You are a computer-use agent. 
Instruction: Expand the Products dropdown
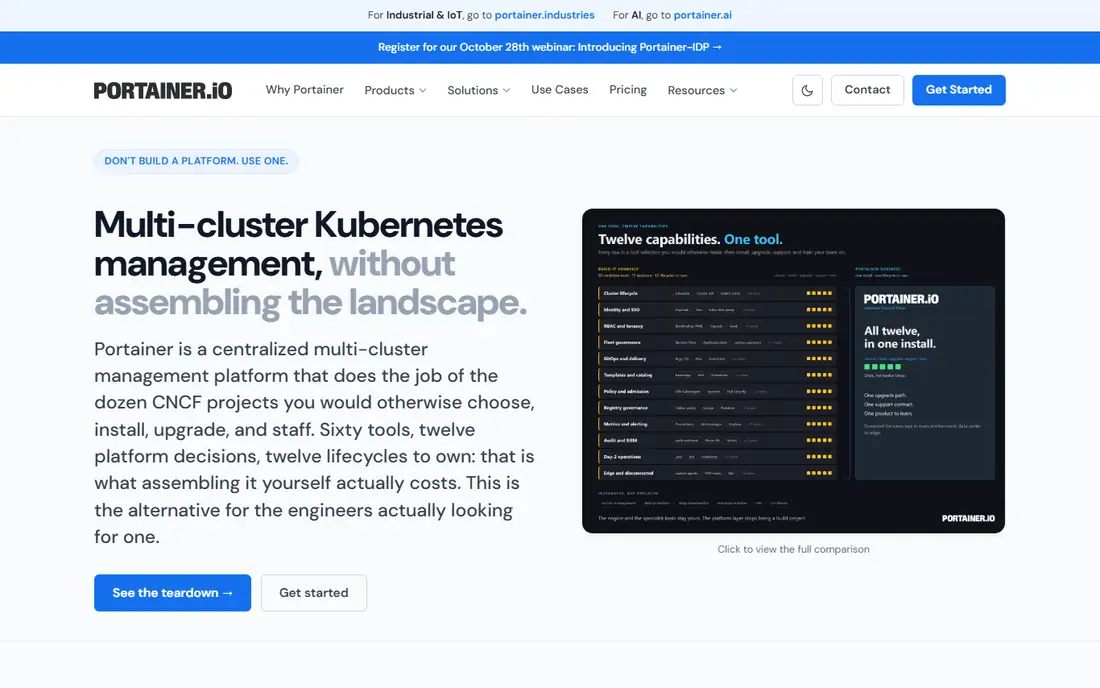point(395,90)
